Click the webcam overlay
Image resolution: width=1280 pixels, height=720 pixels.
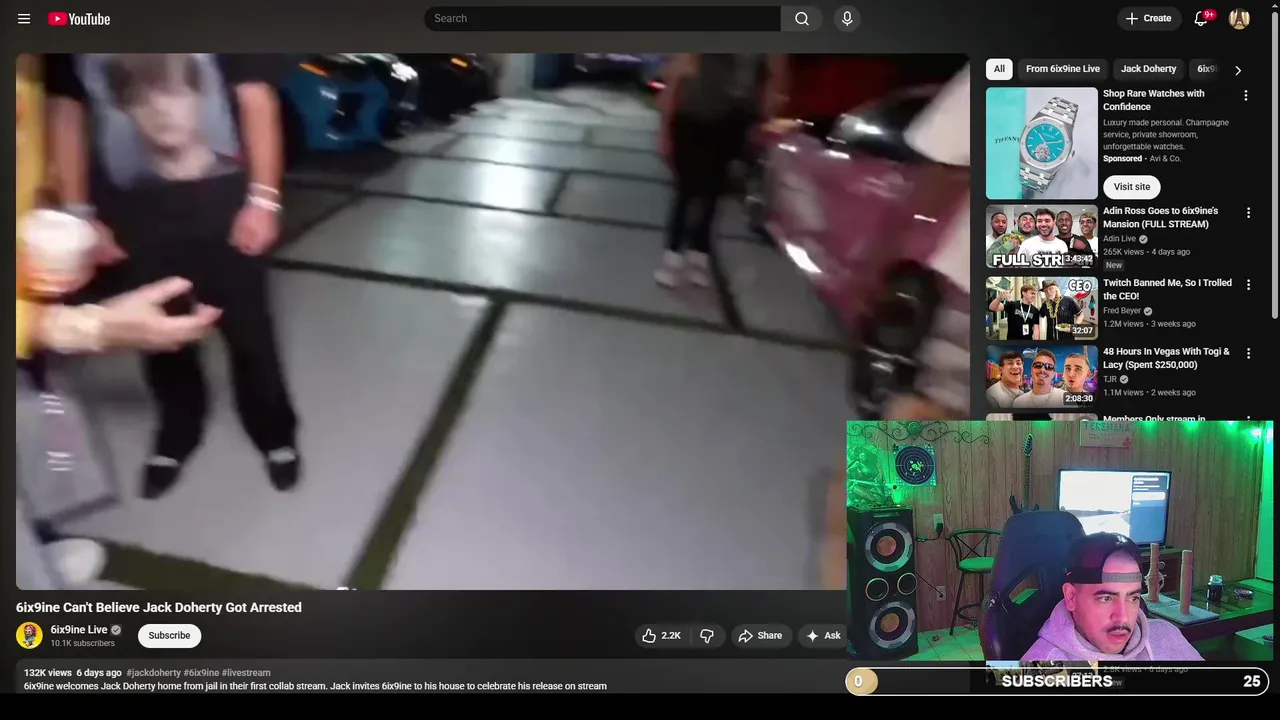tap(1059, 541)
